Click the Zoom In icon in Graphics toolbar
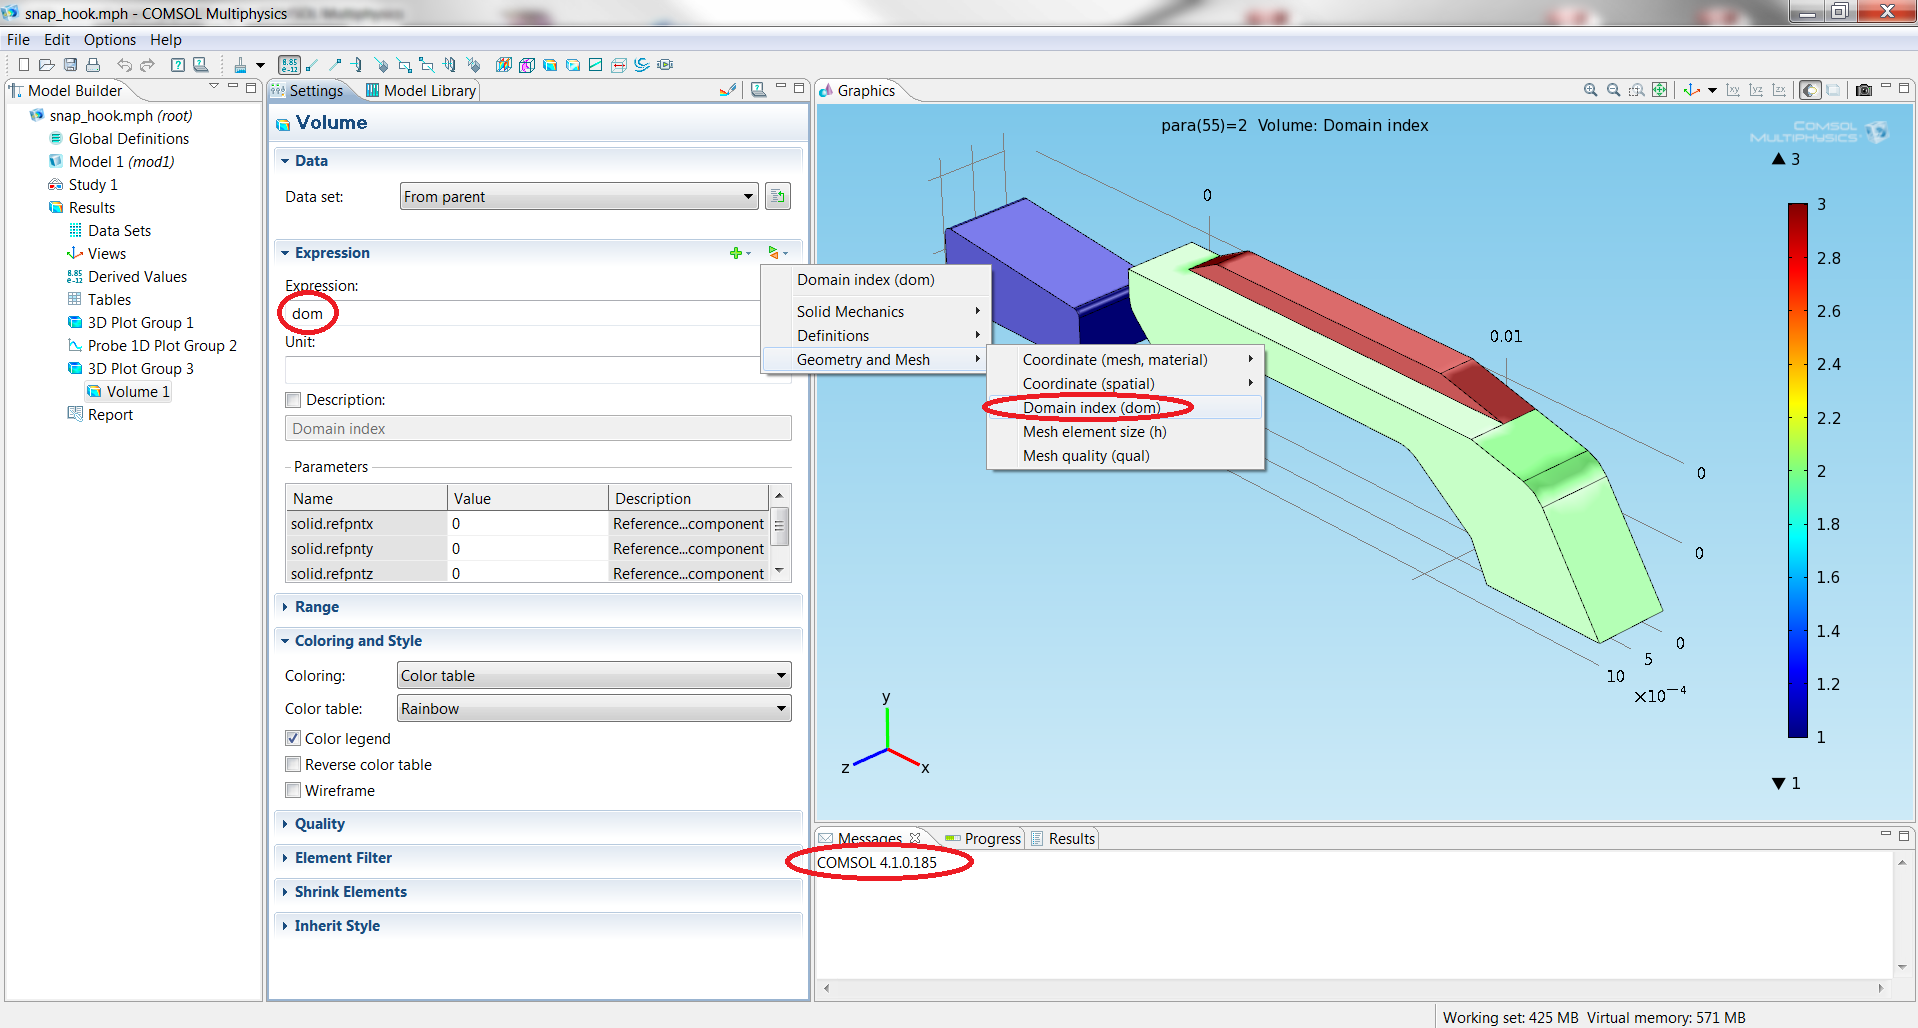The image size is (1918, 1028). 1590,90
